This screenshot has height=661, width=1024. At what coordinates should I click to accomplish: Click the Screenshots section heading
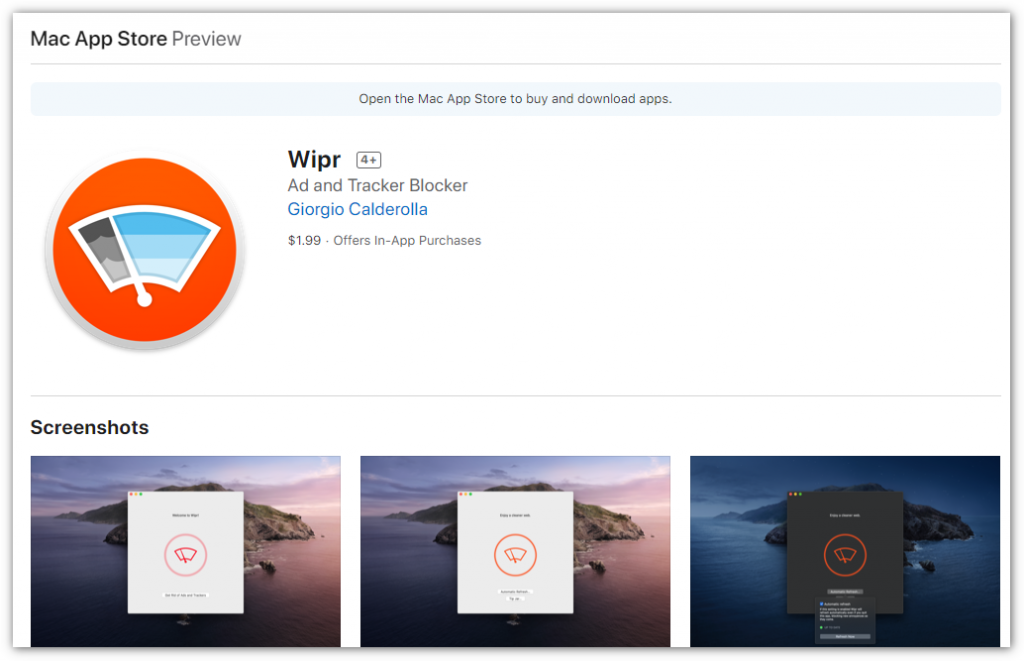[x=89, y=427]
